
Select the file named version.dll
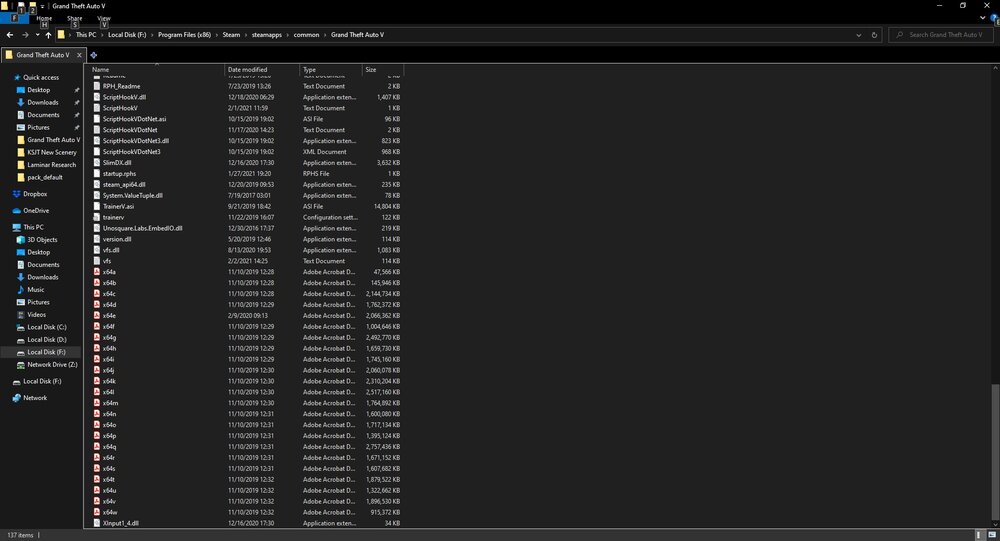tap(117, 239)
